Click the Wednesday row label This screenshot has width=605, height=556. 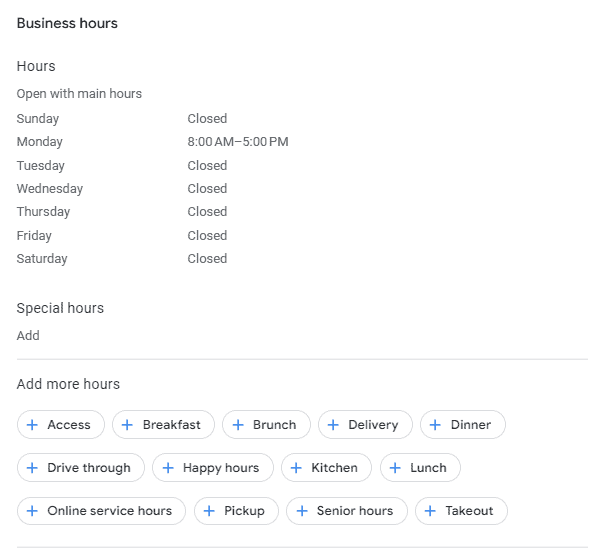point(50,189)
